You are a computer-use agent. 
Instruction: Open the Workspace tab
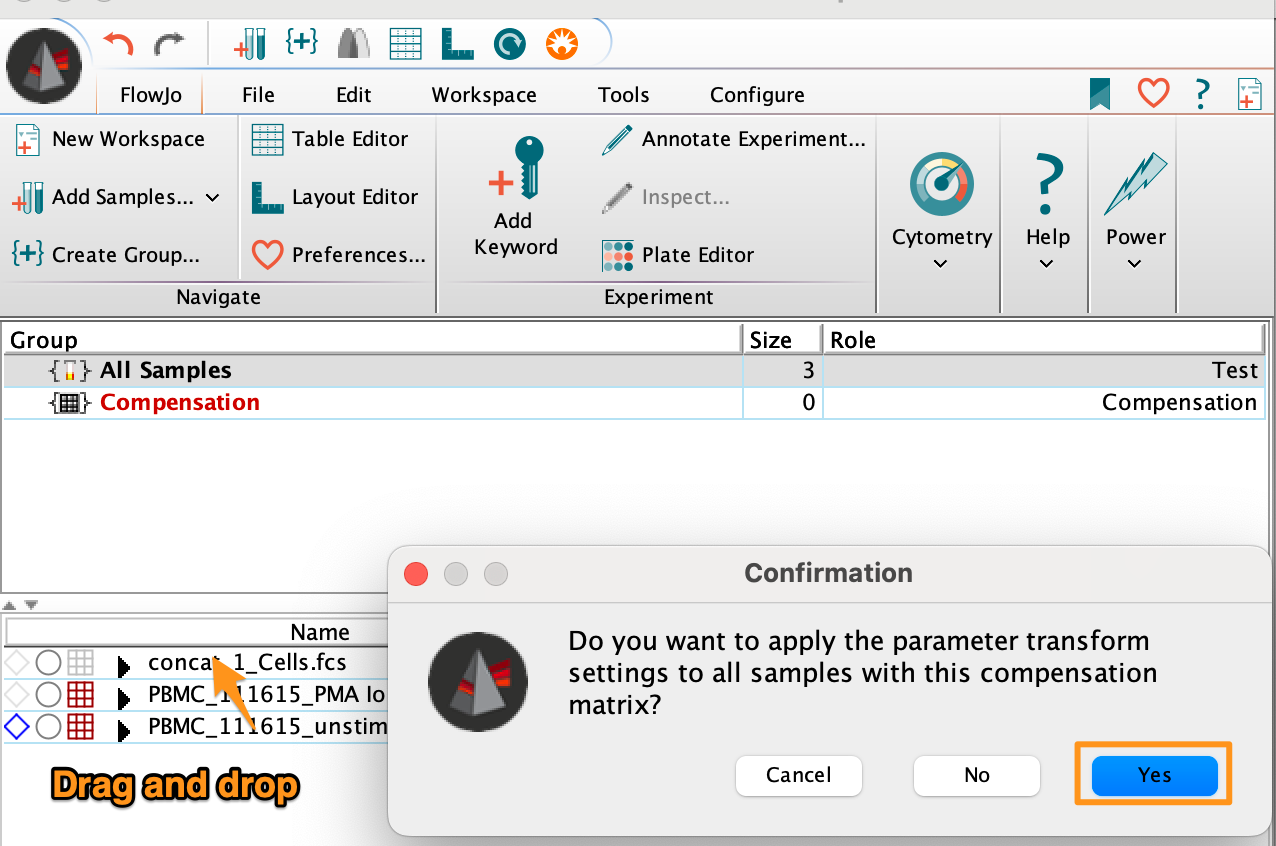(484, 95)
